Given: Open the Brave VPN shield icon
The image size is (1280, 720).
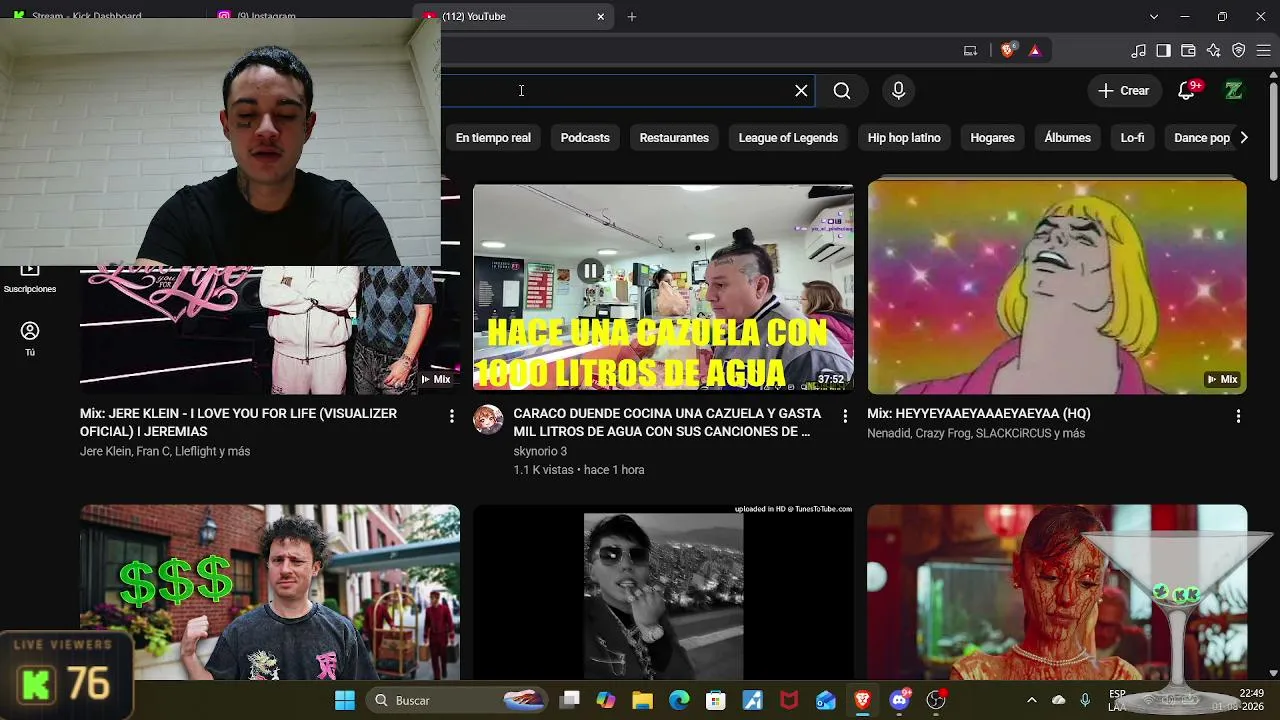Looking at the screenshot, I should pyautogui.click(x=1238, y=50).
